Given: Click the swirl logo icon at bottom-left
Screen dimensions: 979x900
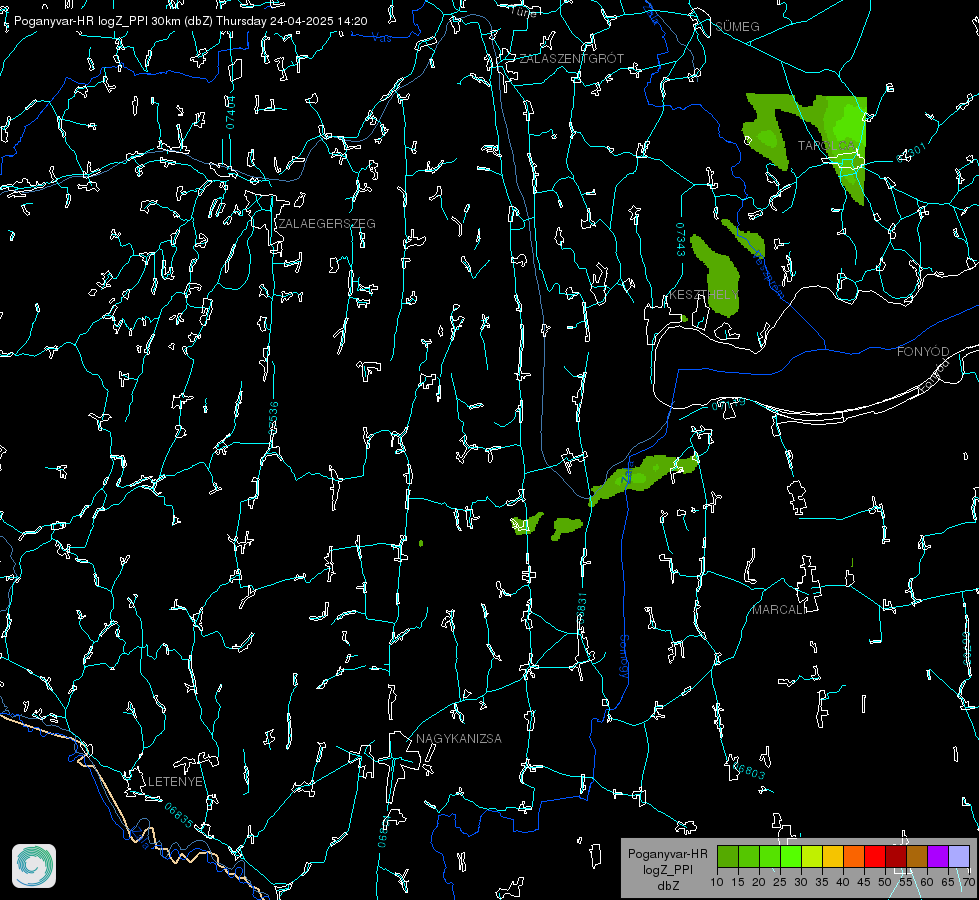Looking at the screenshot, I should [x=34, y=866].
